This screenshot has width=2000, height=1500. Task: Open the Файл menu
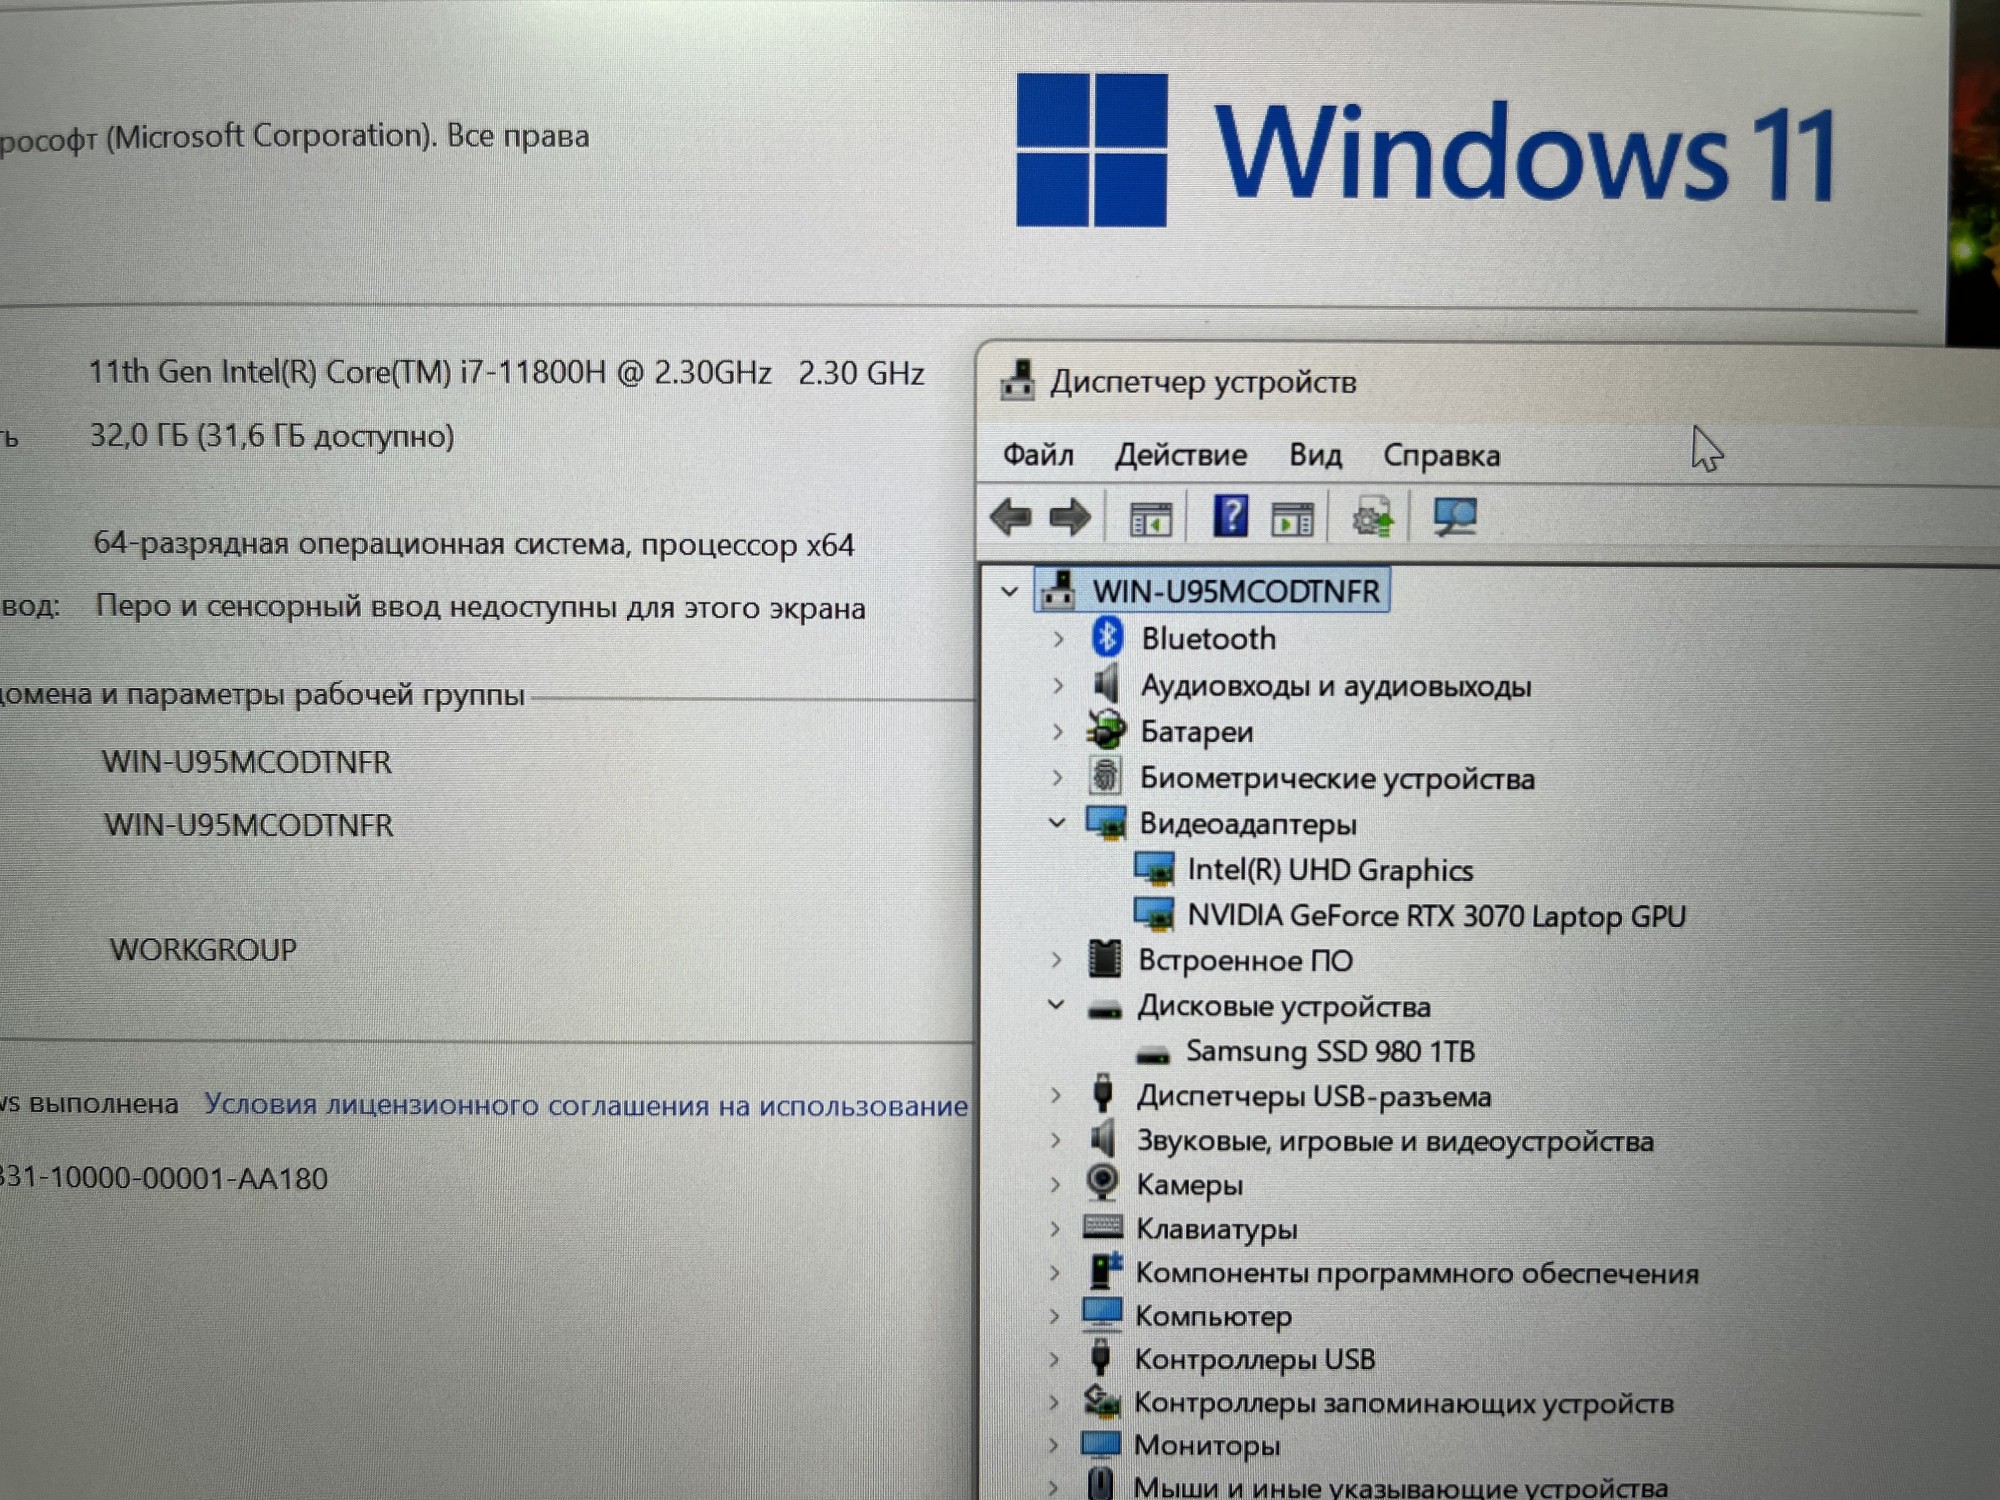tap(1038, 455)
